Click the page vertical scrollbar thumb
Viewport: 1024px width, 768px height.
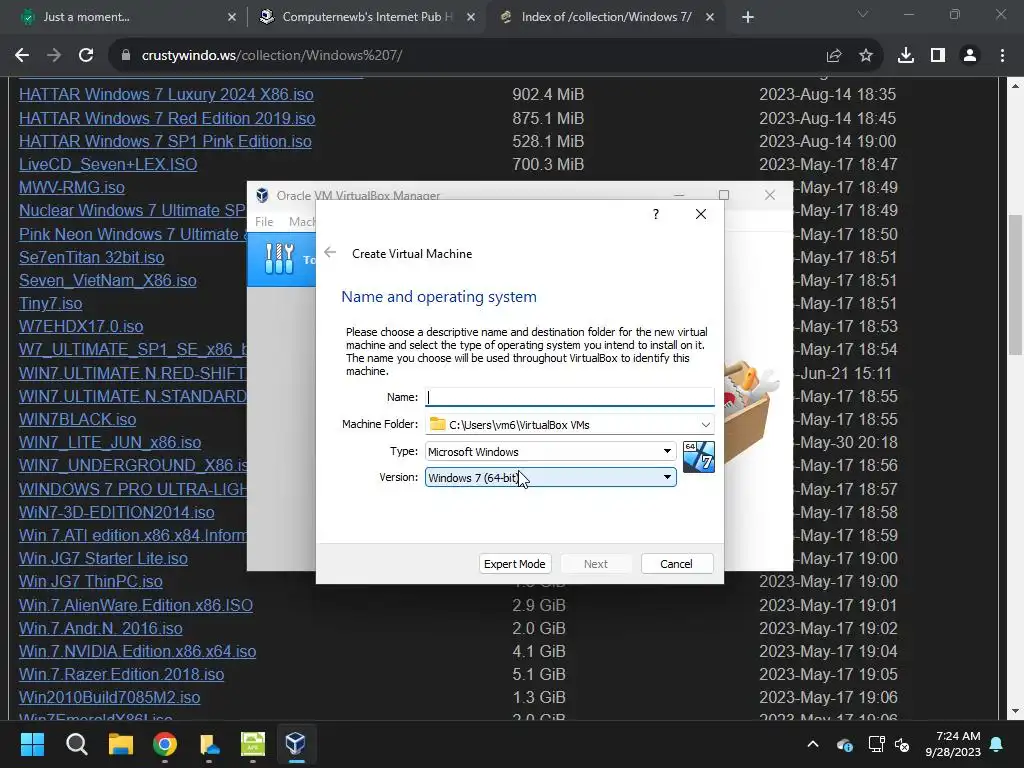coord(1015,285)
